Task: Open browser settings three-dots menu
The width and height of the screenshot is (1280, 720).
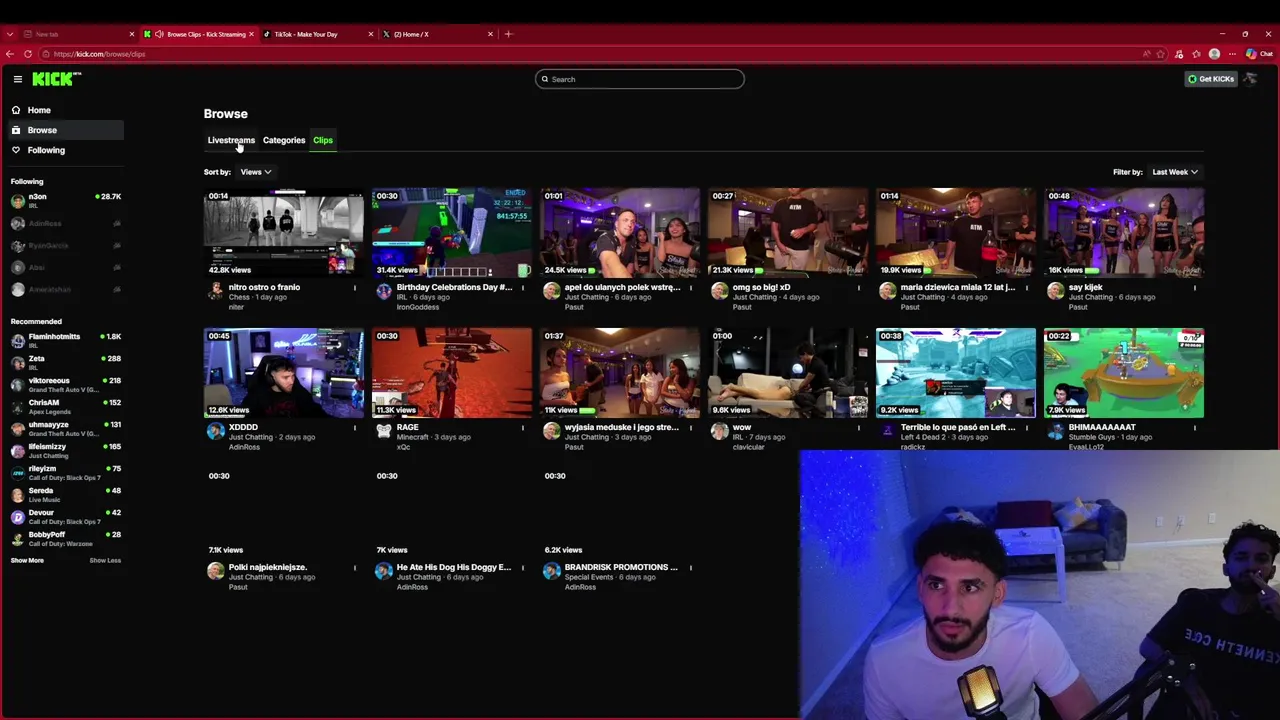Action: click(x=1233, y=54)
